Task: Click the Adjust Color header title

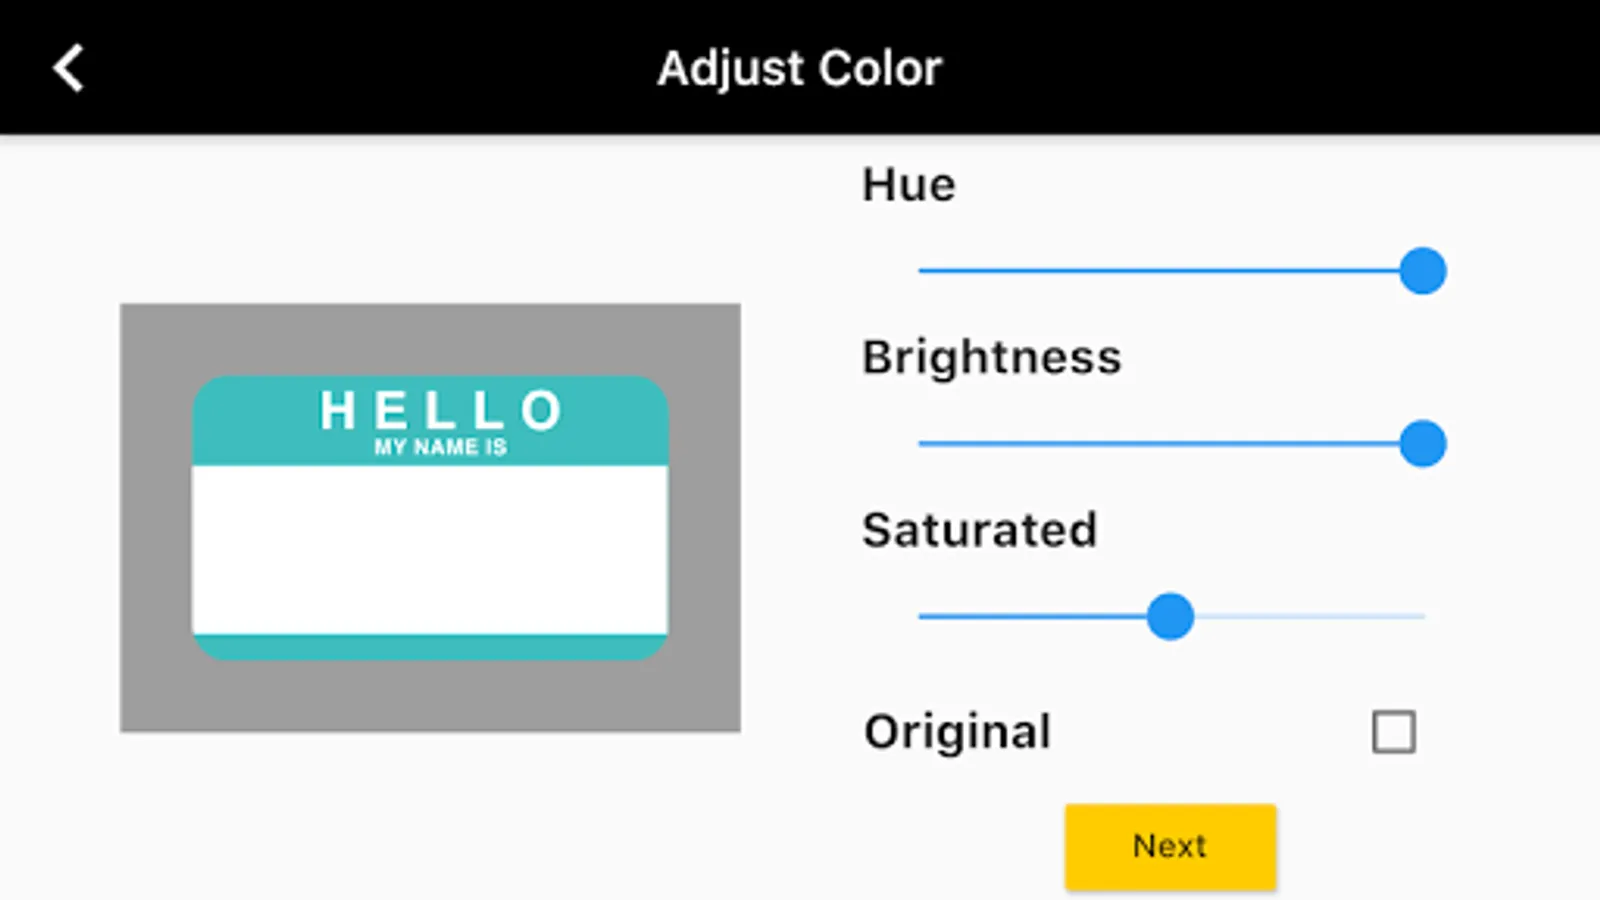Action: 799,69
